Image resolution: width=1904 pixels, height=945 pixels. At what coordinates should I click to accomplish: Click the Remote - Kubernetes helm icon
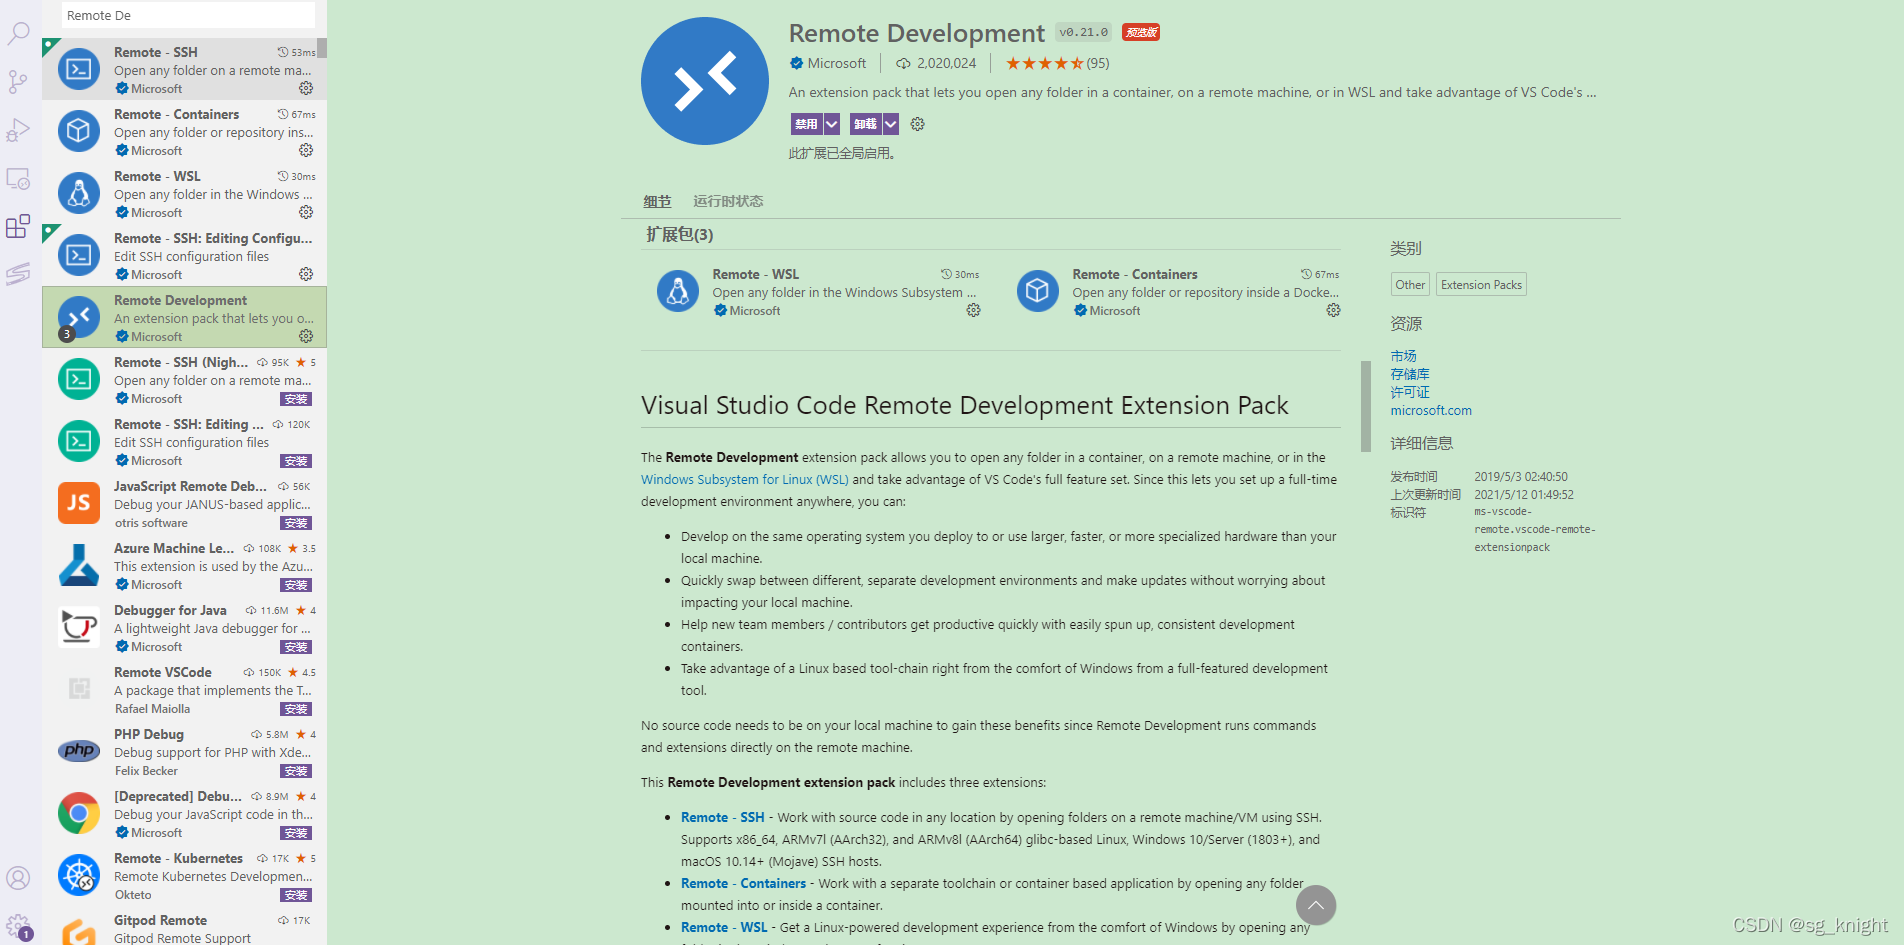point(79,875)
